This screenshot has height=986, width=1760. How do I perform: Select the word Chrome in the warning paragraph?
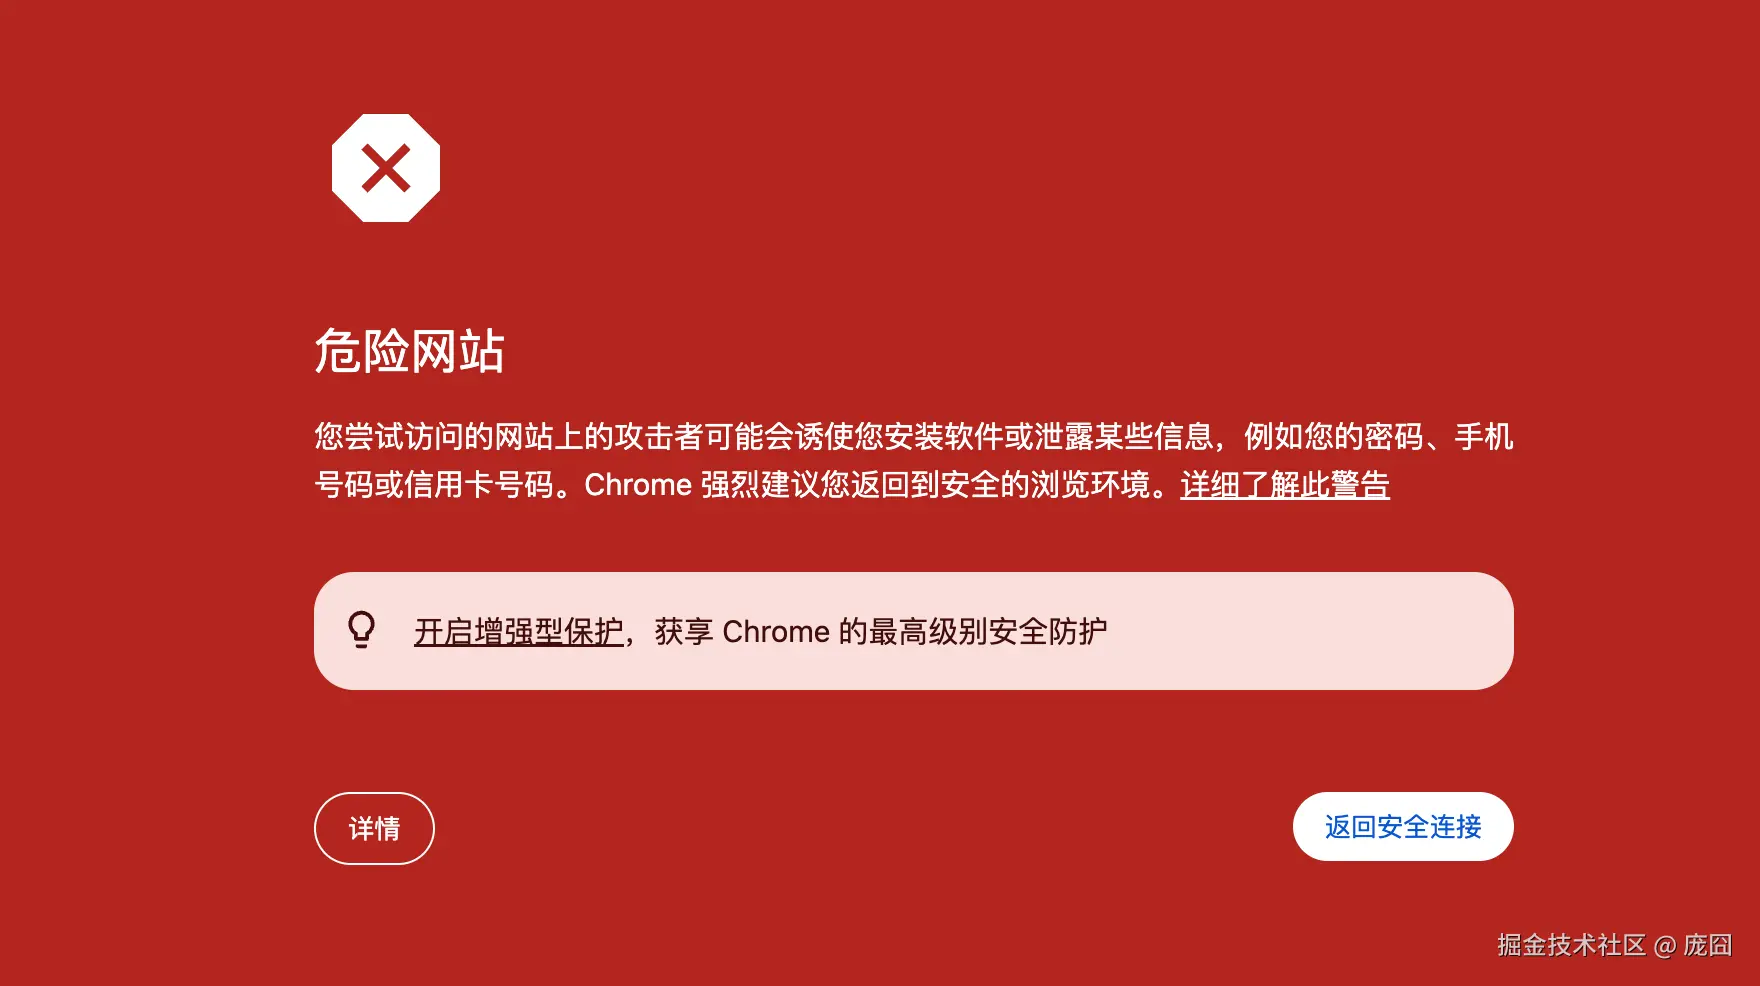click(638, 485)
